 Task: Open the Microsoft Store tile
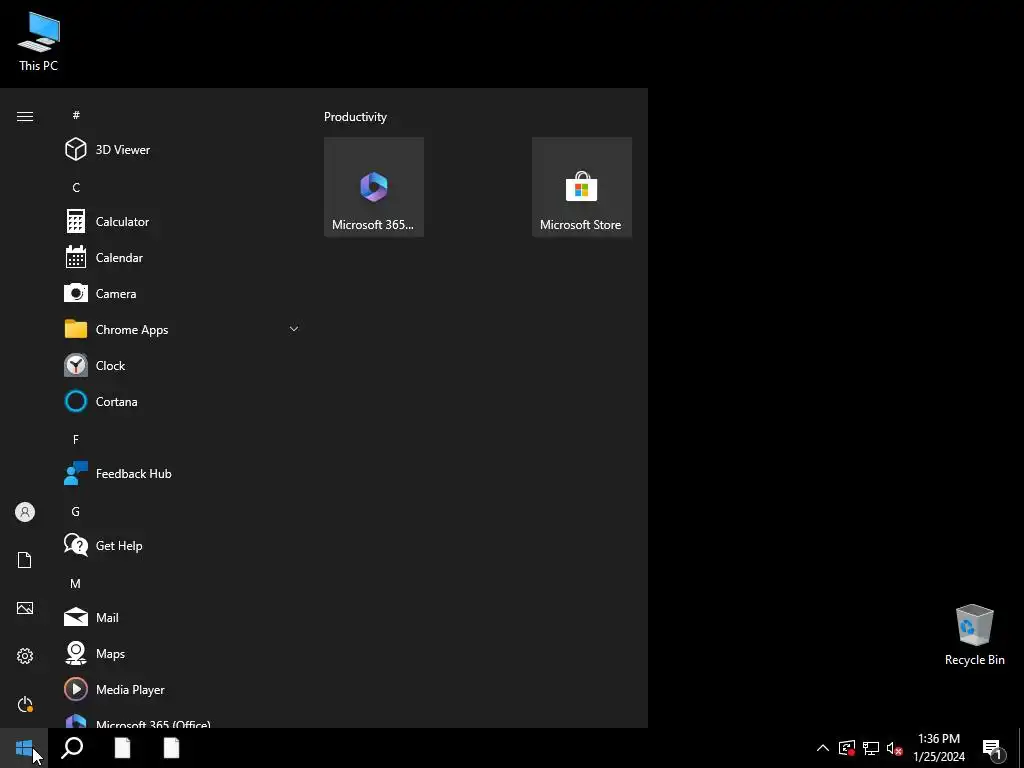581,187
